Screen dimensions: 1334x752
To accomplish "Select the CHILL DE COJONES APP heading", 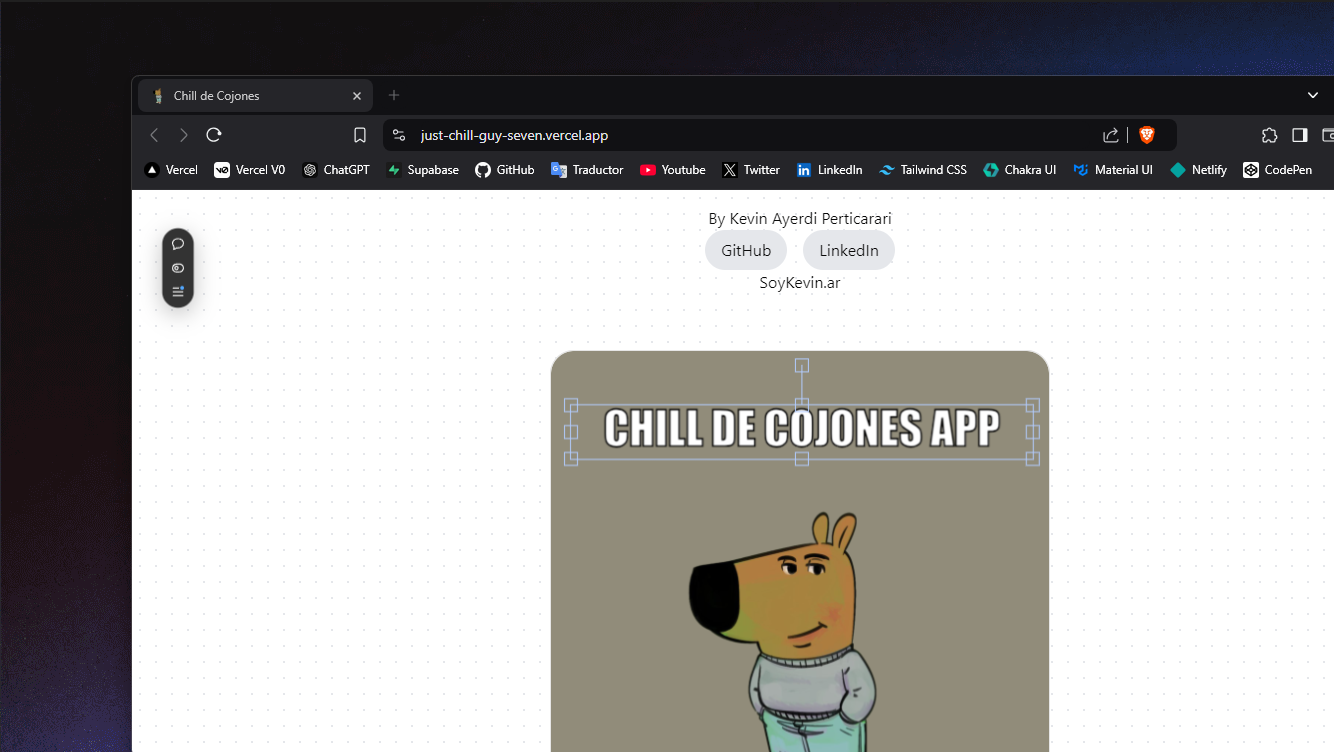I will pyautogui.click(x=799, y=429).
